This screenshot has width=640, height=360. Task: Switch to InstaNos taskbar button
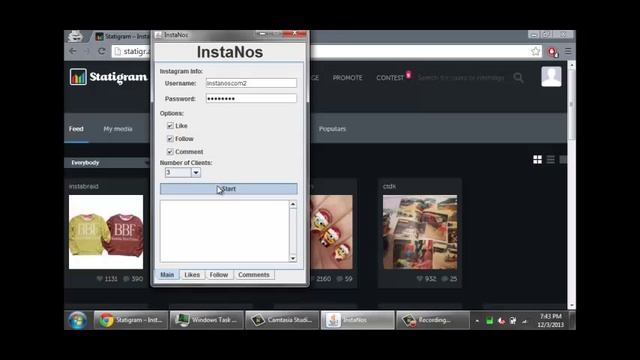point(358,320)
